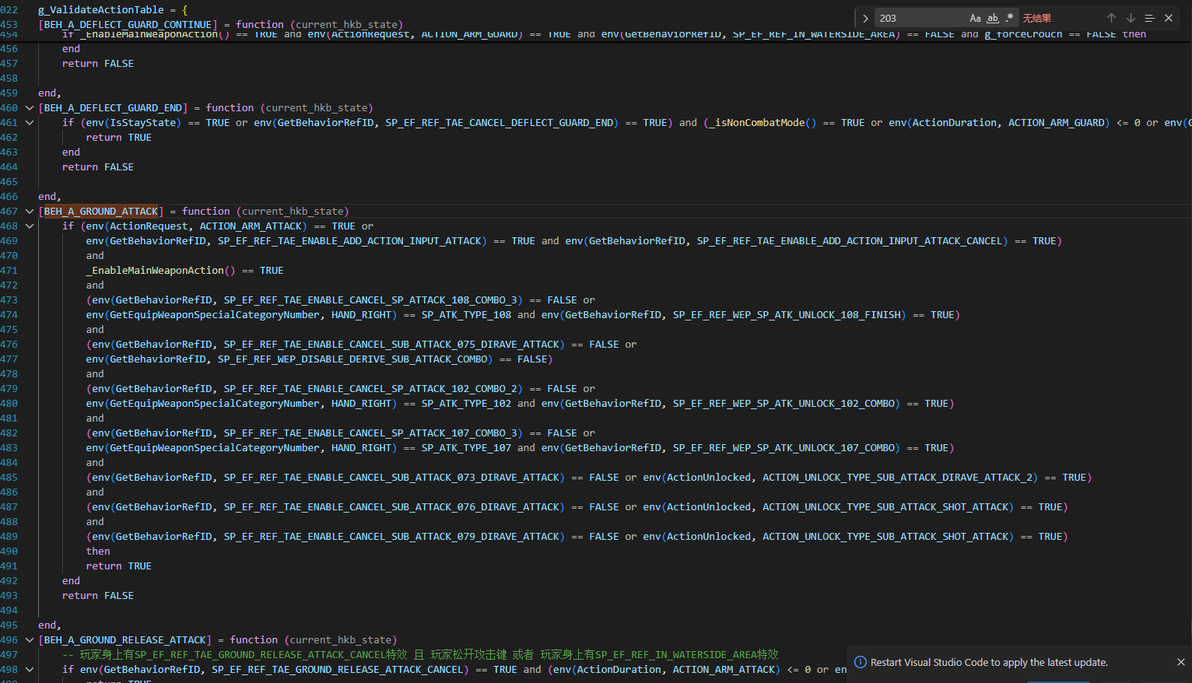1192x683 pixels.
Task: Expand the replace field chevron
Action: pyautogui.click(x=865, y=18)
